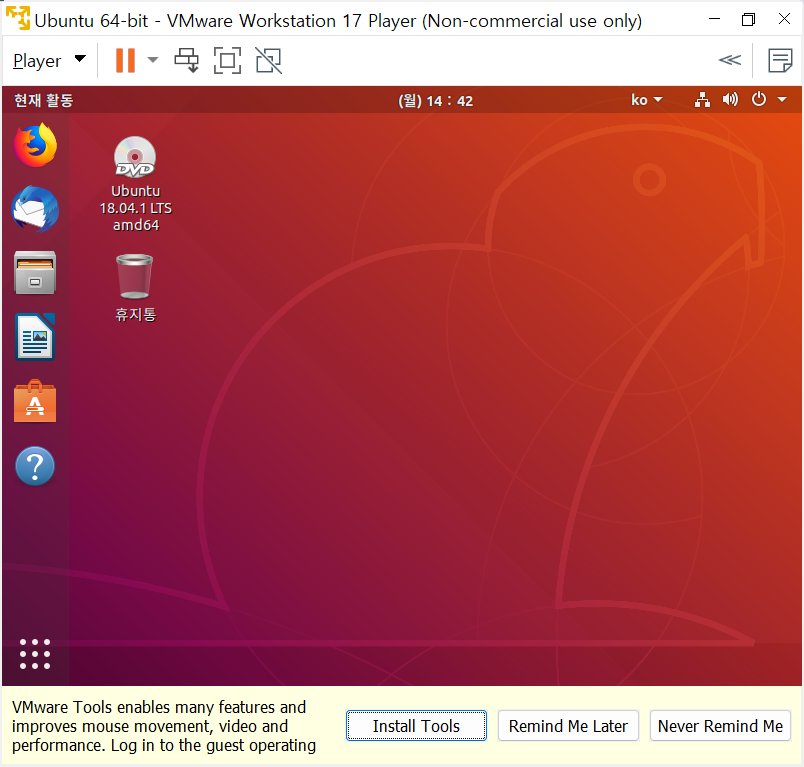Screen dimensions: 804x767
Task: Open Help from the dock
Action: pos(35,466)
